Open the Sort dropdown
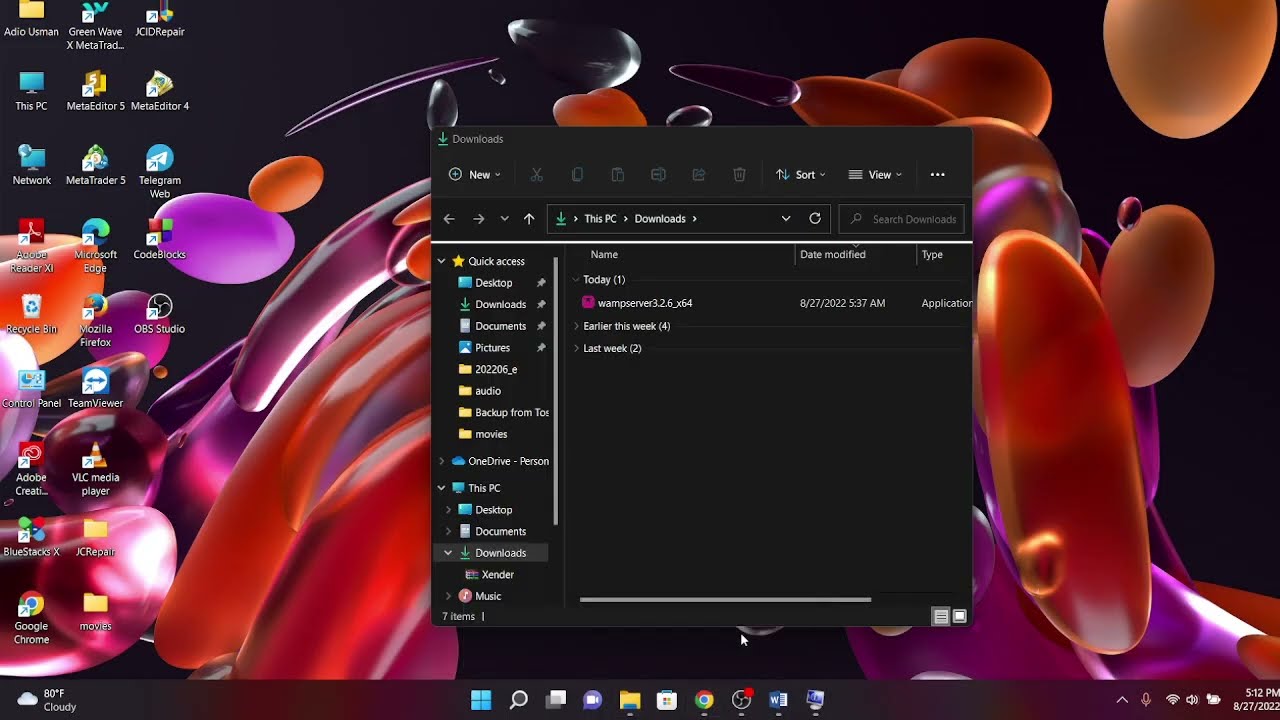 point(801,174)
